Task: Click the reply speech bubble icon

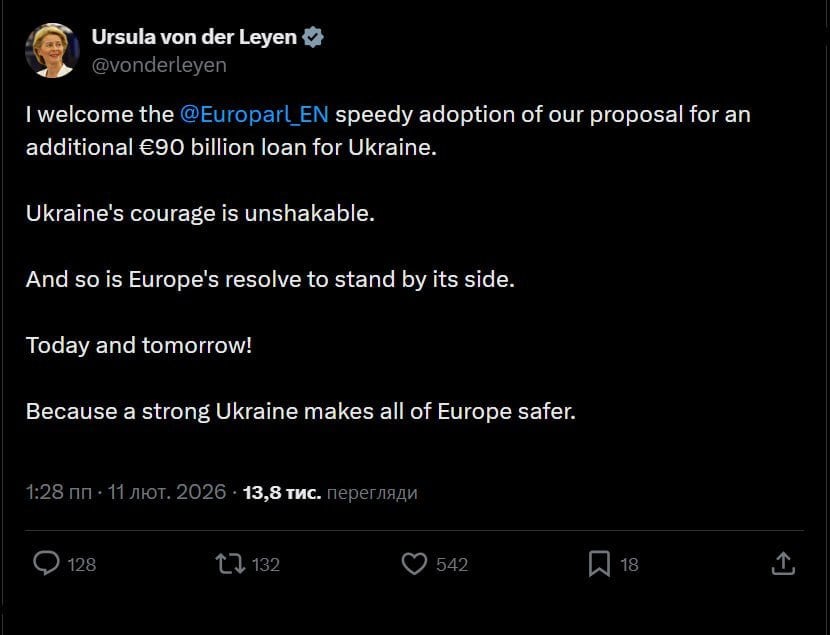Action: [x=46, y=564]
